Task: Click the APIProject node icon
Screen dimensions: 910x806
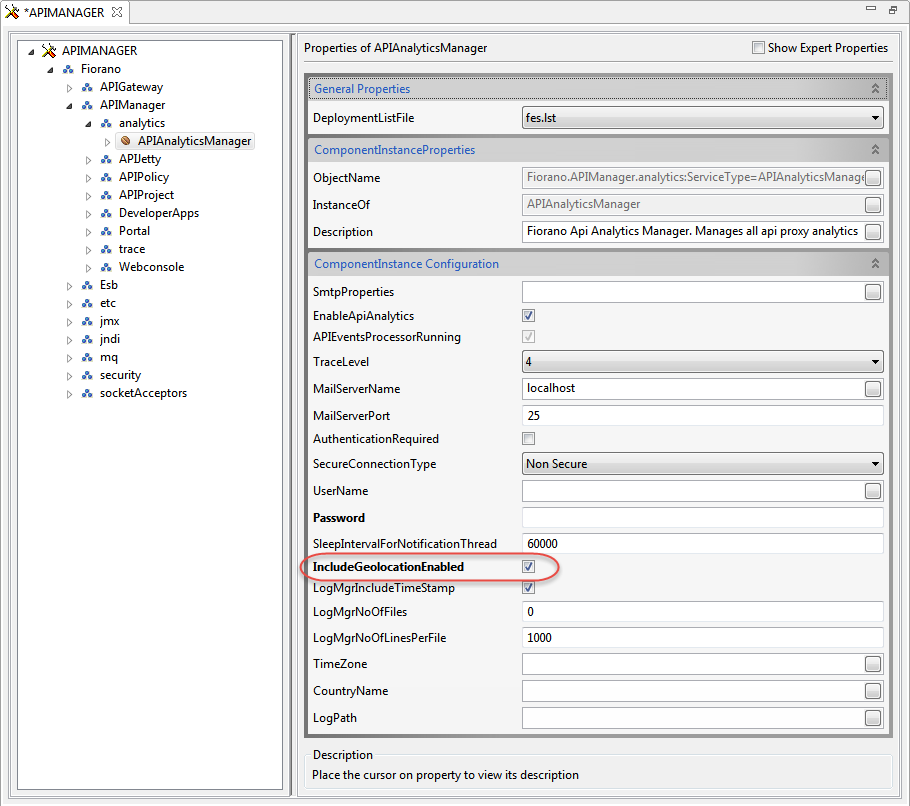Action: point(107,195)
